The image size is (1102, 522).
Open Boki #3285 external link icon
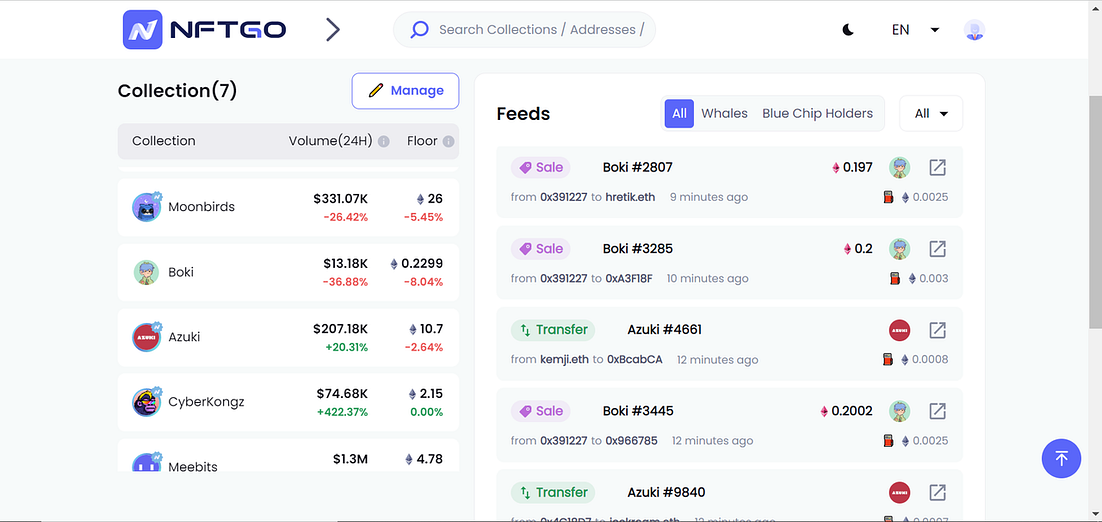(x=938, y=249)
